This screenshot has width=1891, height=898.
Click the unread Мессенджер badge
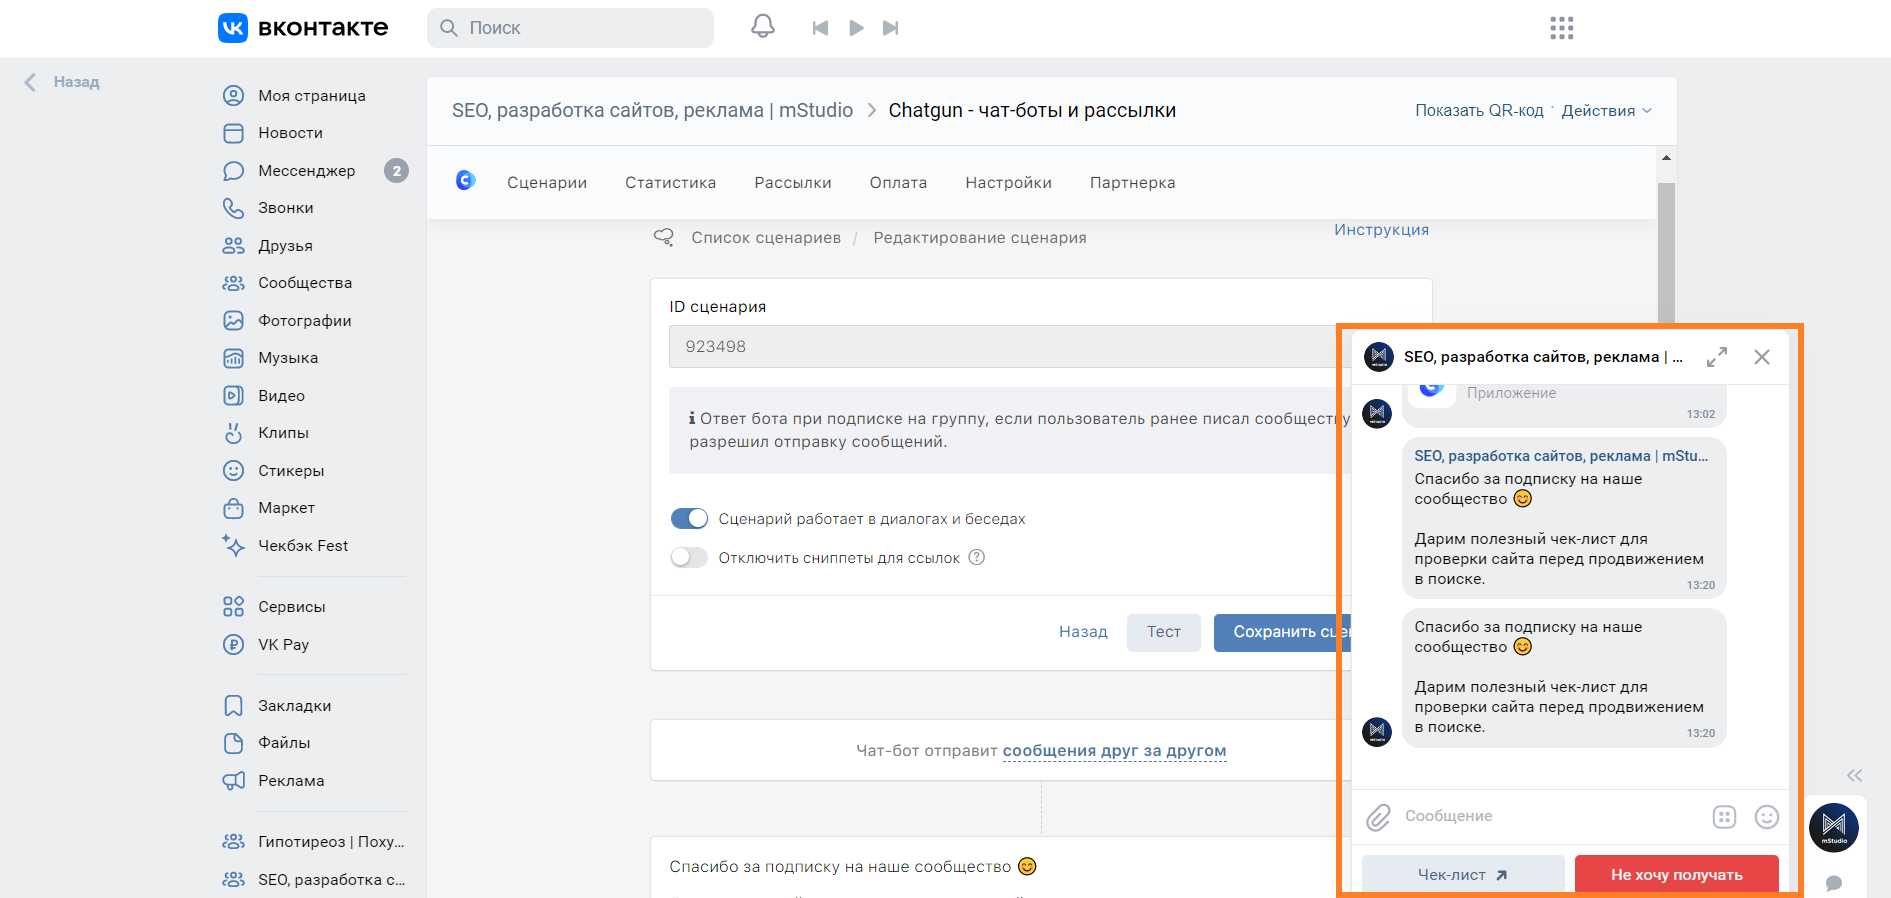(x=396, y=171)
